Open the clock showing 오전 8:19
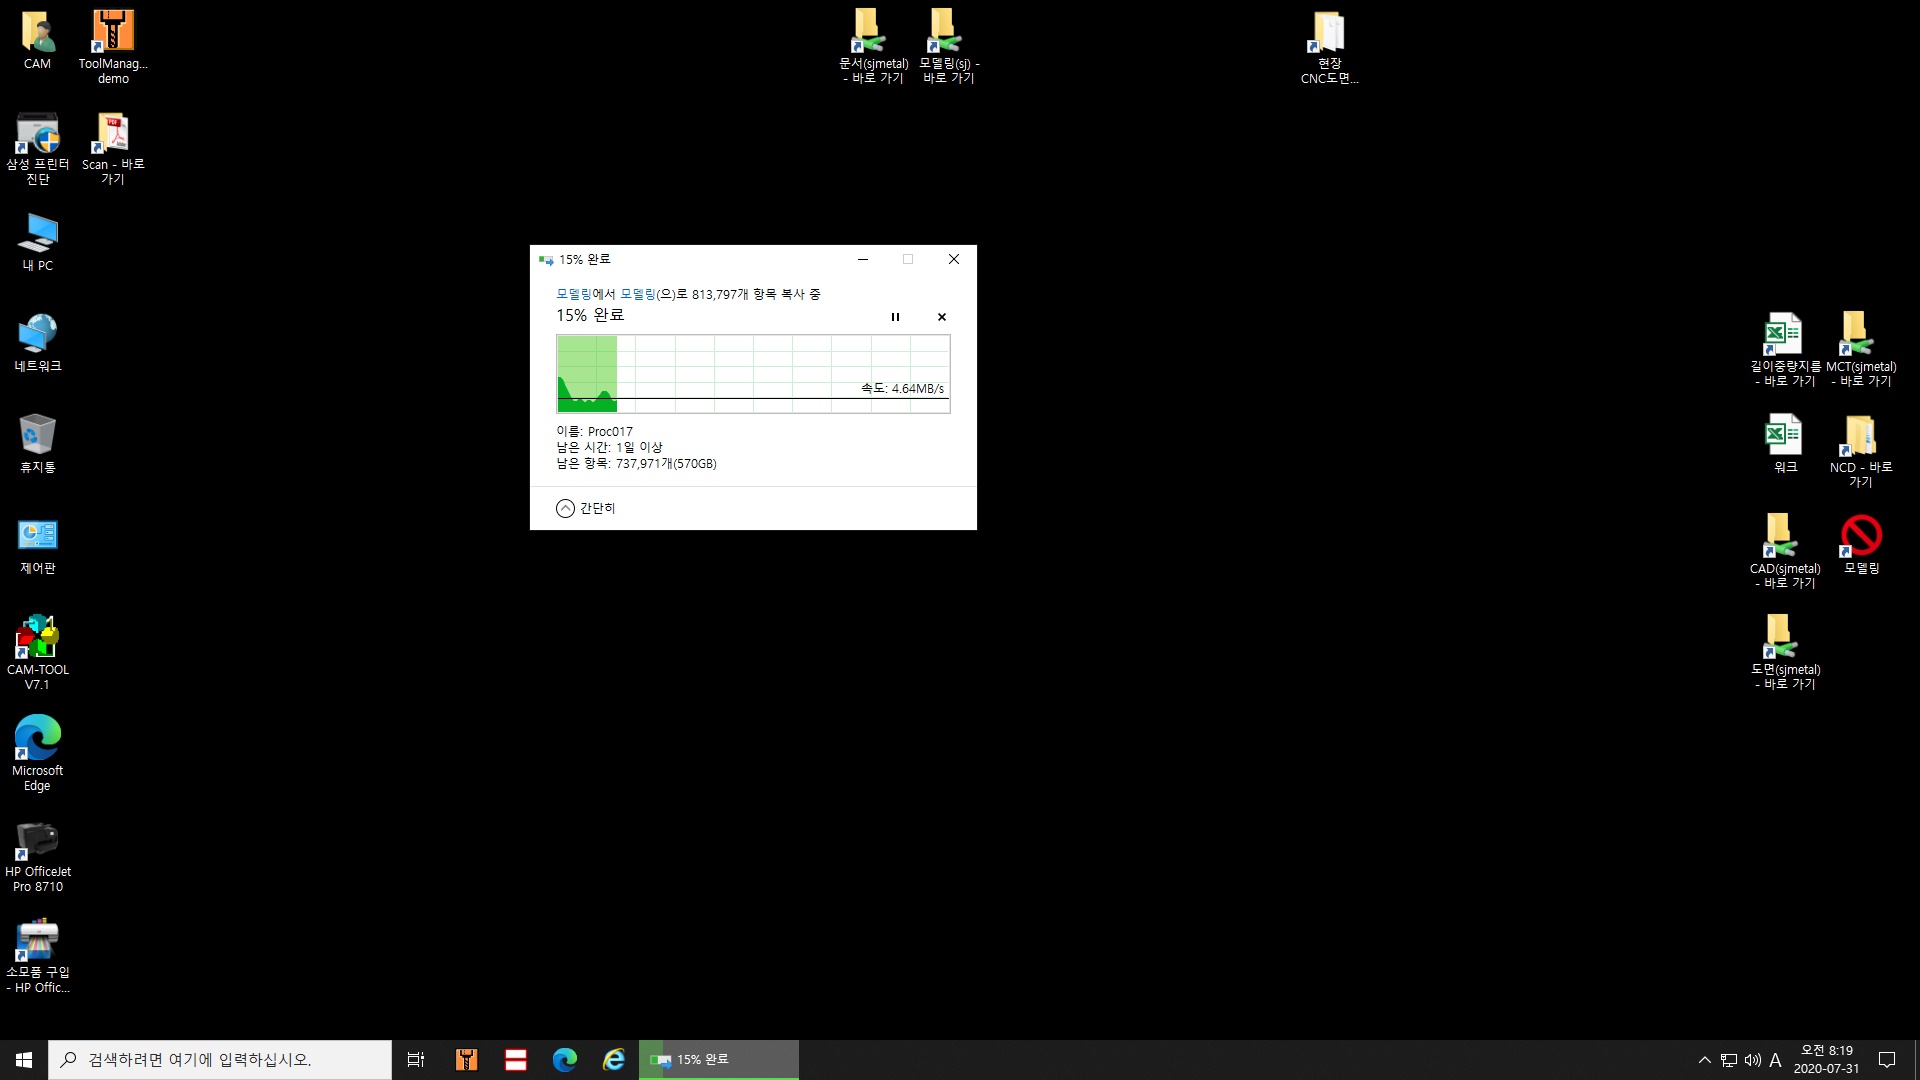1920x1080 pixels. (1827, 1060)
